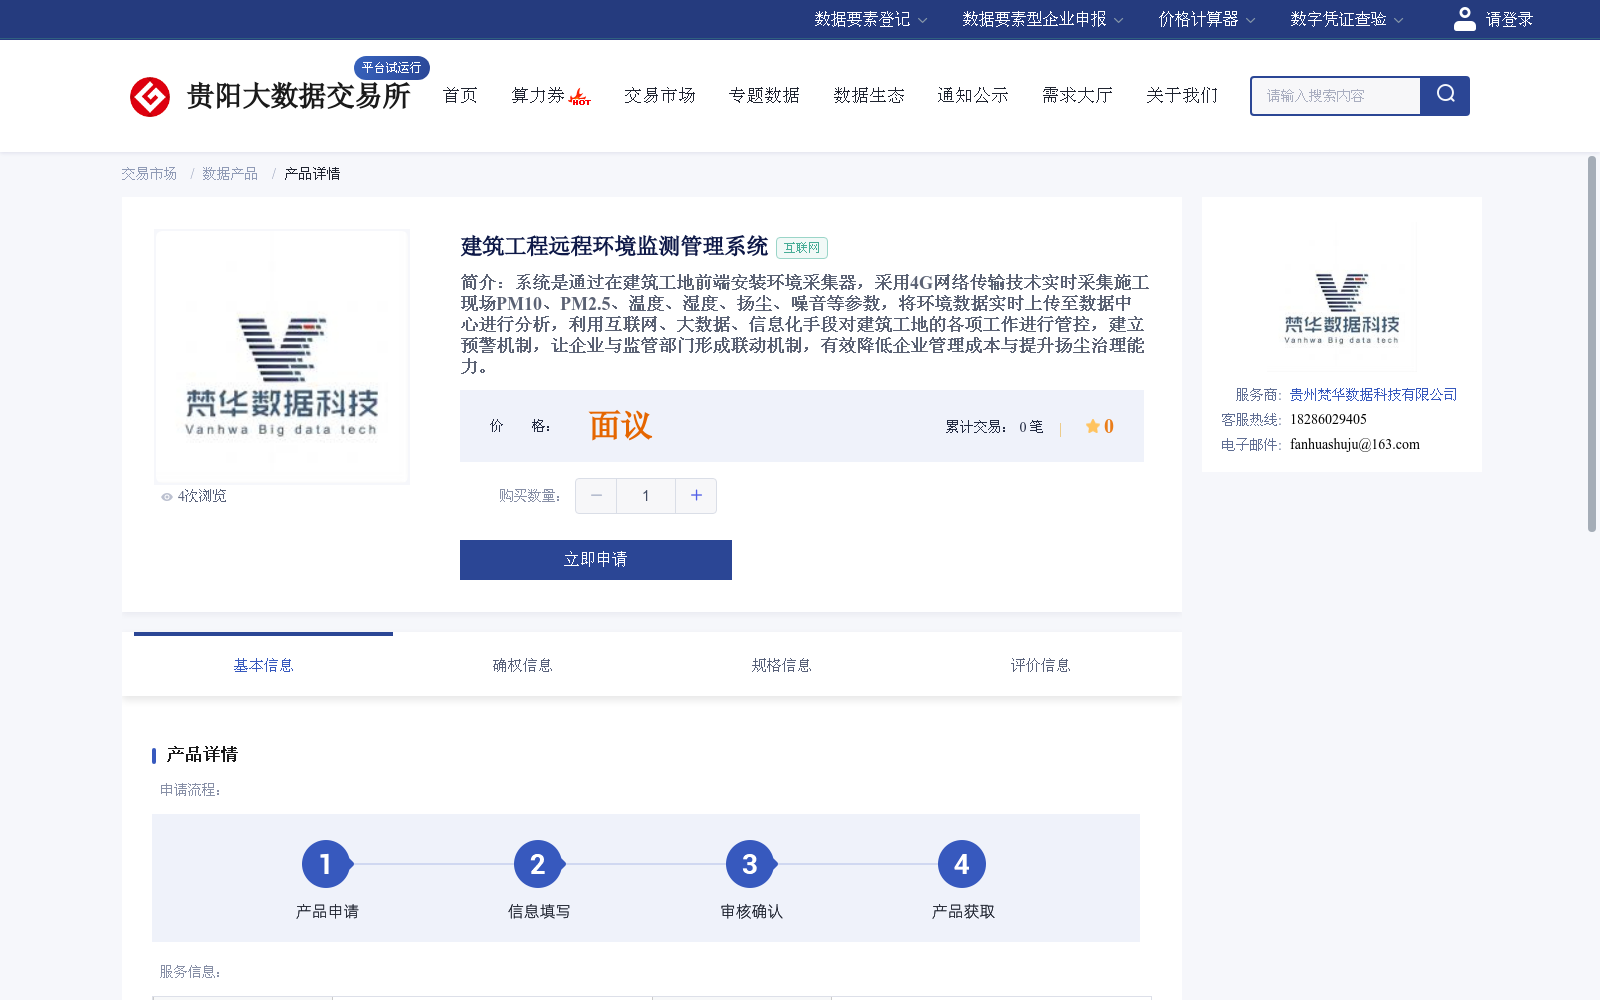
Task: Click the user login avatar icon
Action: [x=1464, y=19]
